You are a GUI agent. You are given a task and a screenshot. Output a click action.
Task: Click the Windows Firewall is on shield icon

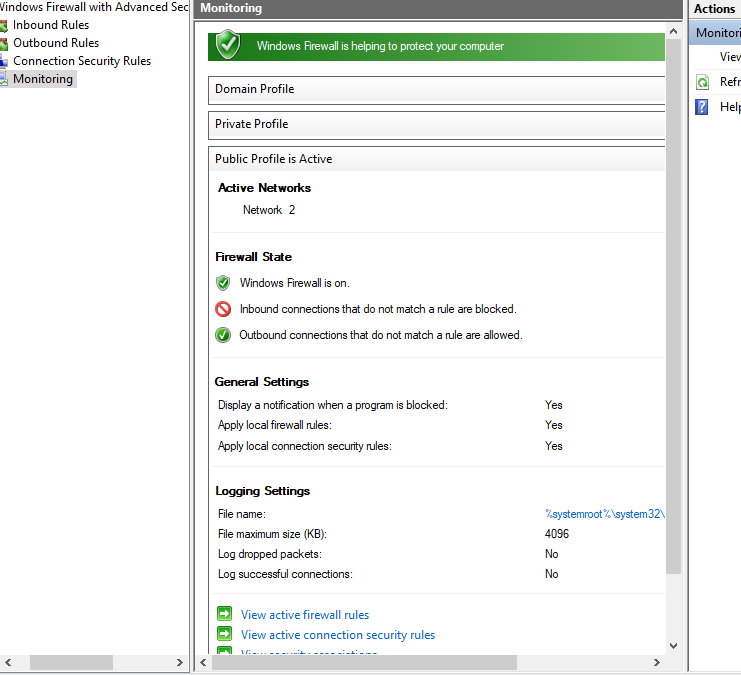click(x=223, y=283)
